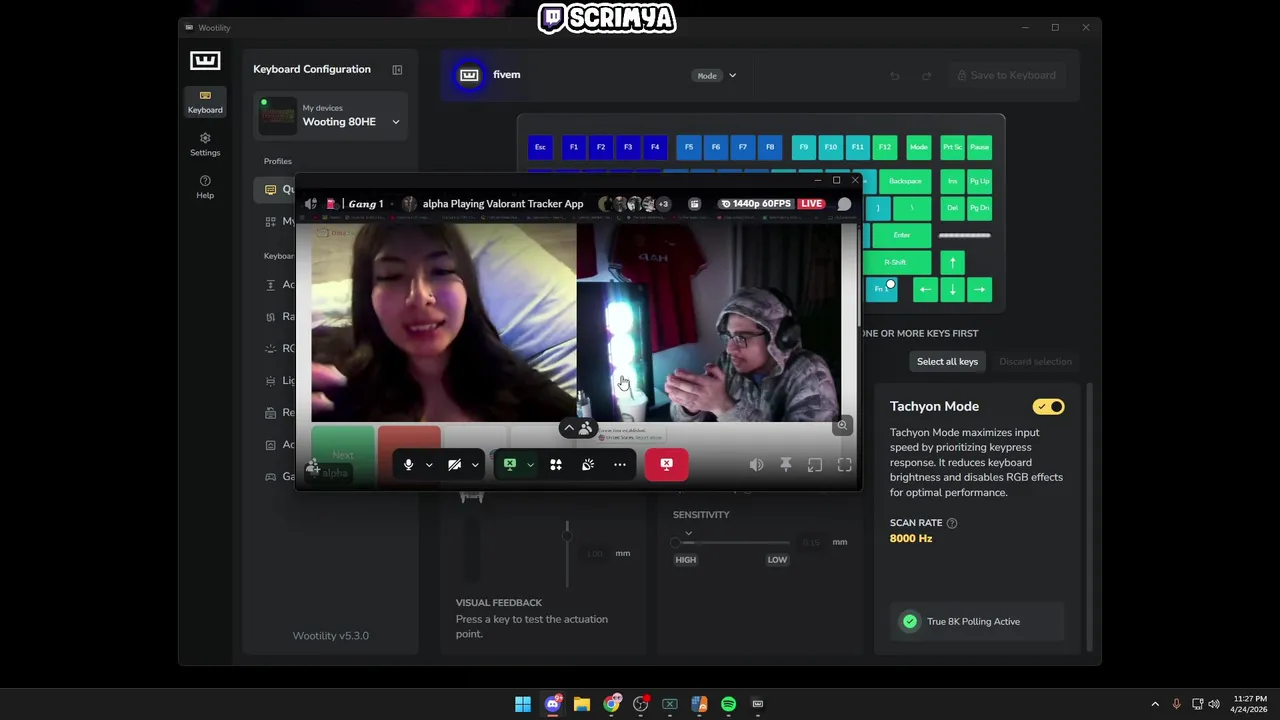The height and width of the screenshot is (720, 1280).
Task: Open Windows Start menu
Action: [x=523, y=704]
